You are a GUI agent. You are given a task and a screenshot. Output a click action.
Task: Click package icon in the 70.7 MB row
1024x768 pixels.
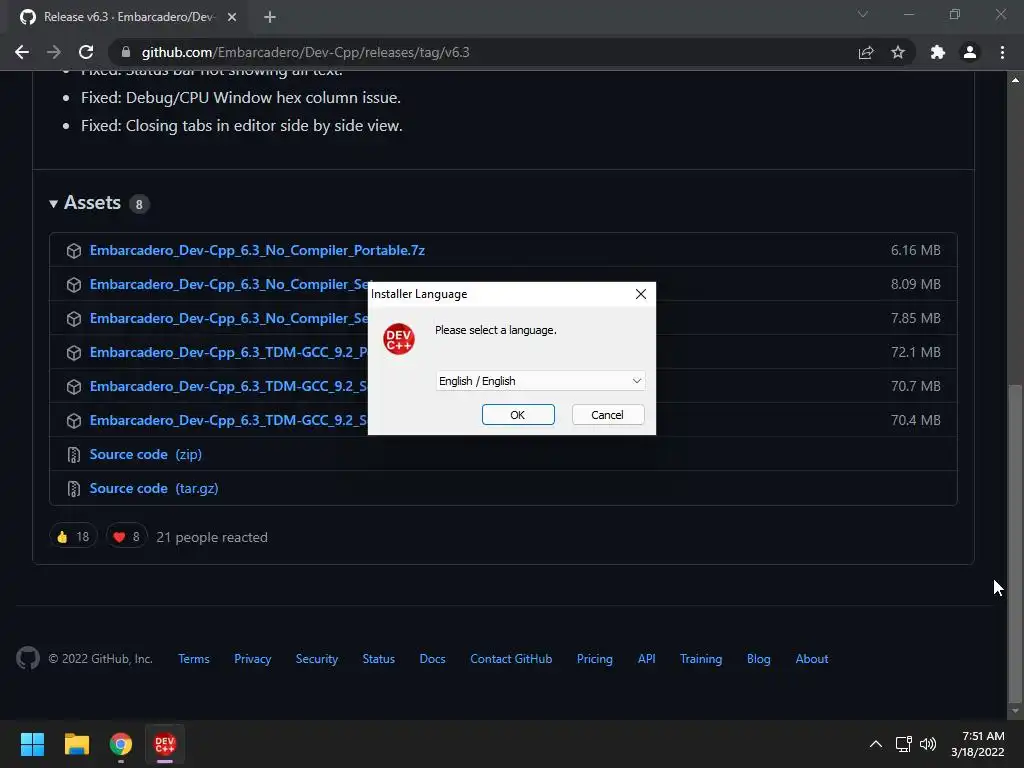[74, 387]
